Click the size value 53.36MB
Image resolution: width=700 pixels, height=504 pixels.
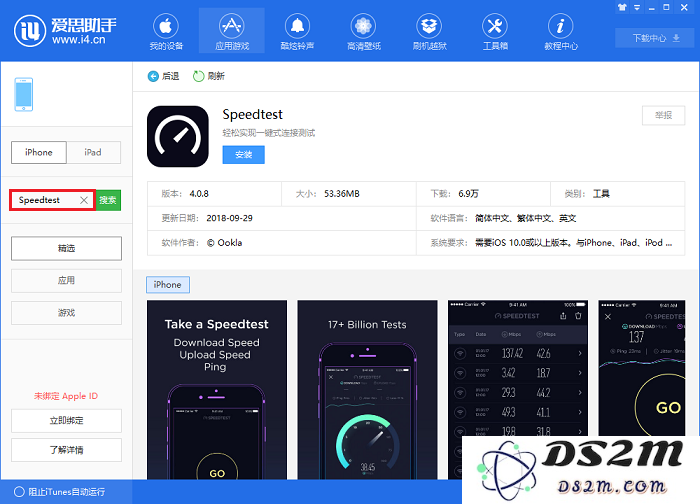(x=342, y=194)
